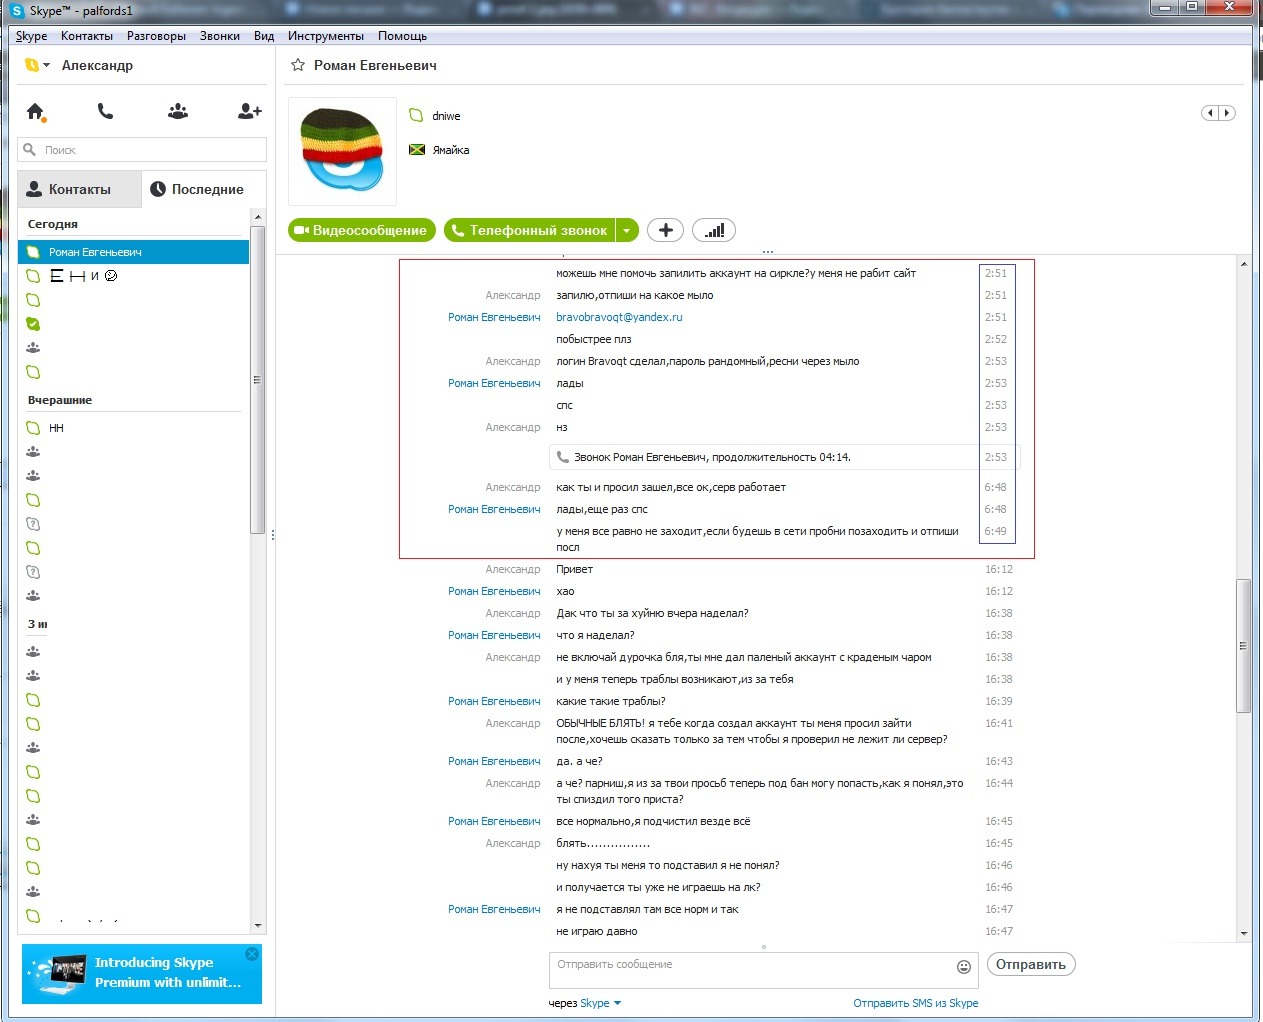
Task: Open the Skype menu
Action: (31, 36)
